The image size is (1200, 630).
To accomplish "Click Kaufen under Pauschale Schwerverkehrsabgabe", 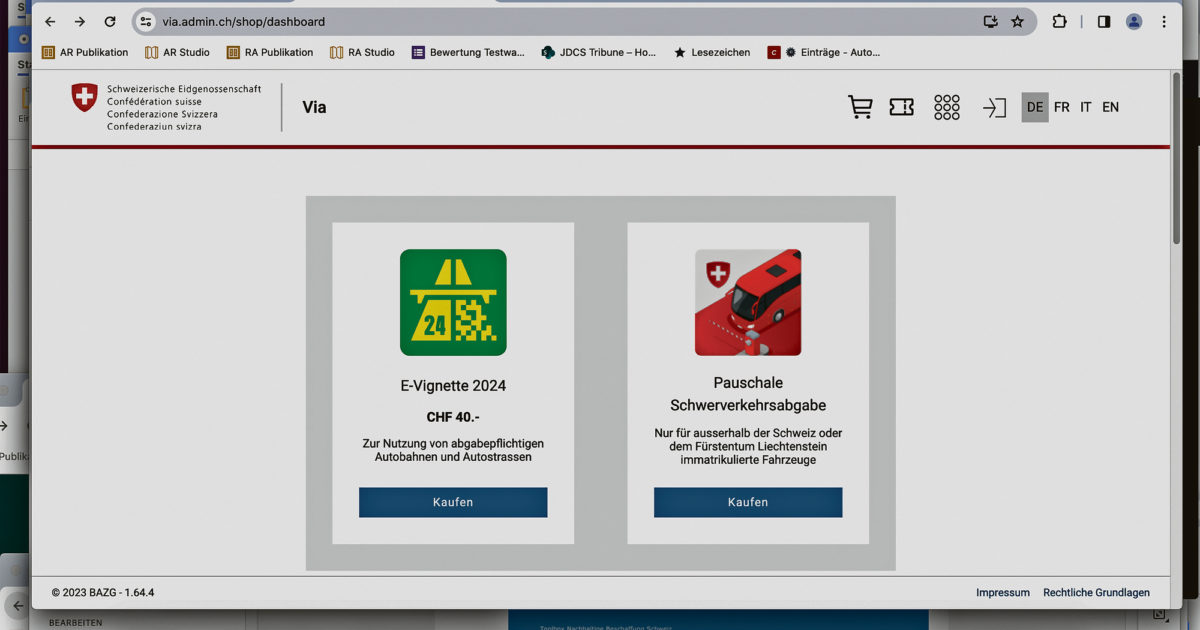I will click(748, 502).
